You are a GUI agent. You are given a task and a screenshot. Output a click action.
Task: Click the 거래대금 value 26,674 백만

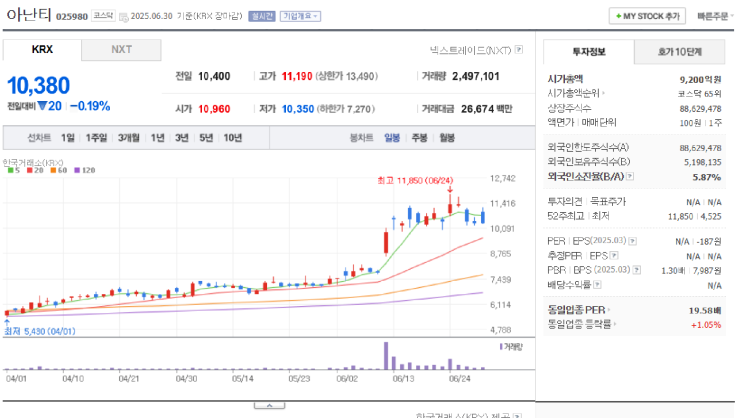click(487, 109)
